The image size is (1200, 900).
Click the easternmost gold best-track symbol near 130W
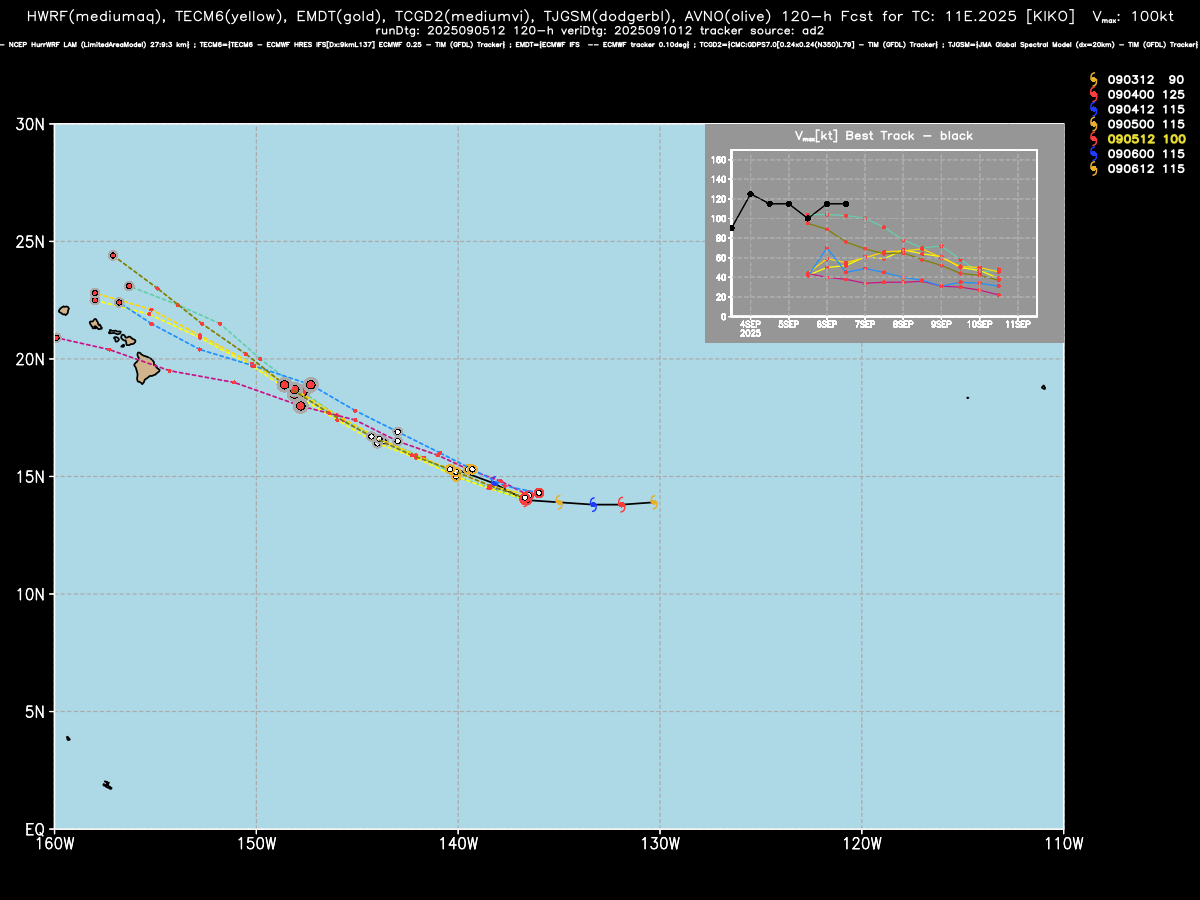coord(654,502)
